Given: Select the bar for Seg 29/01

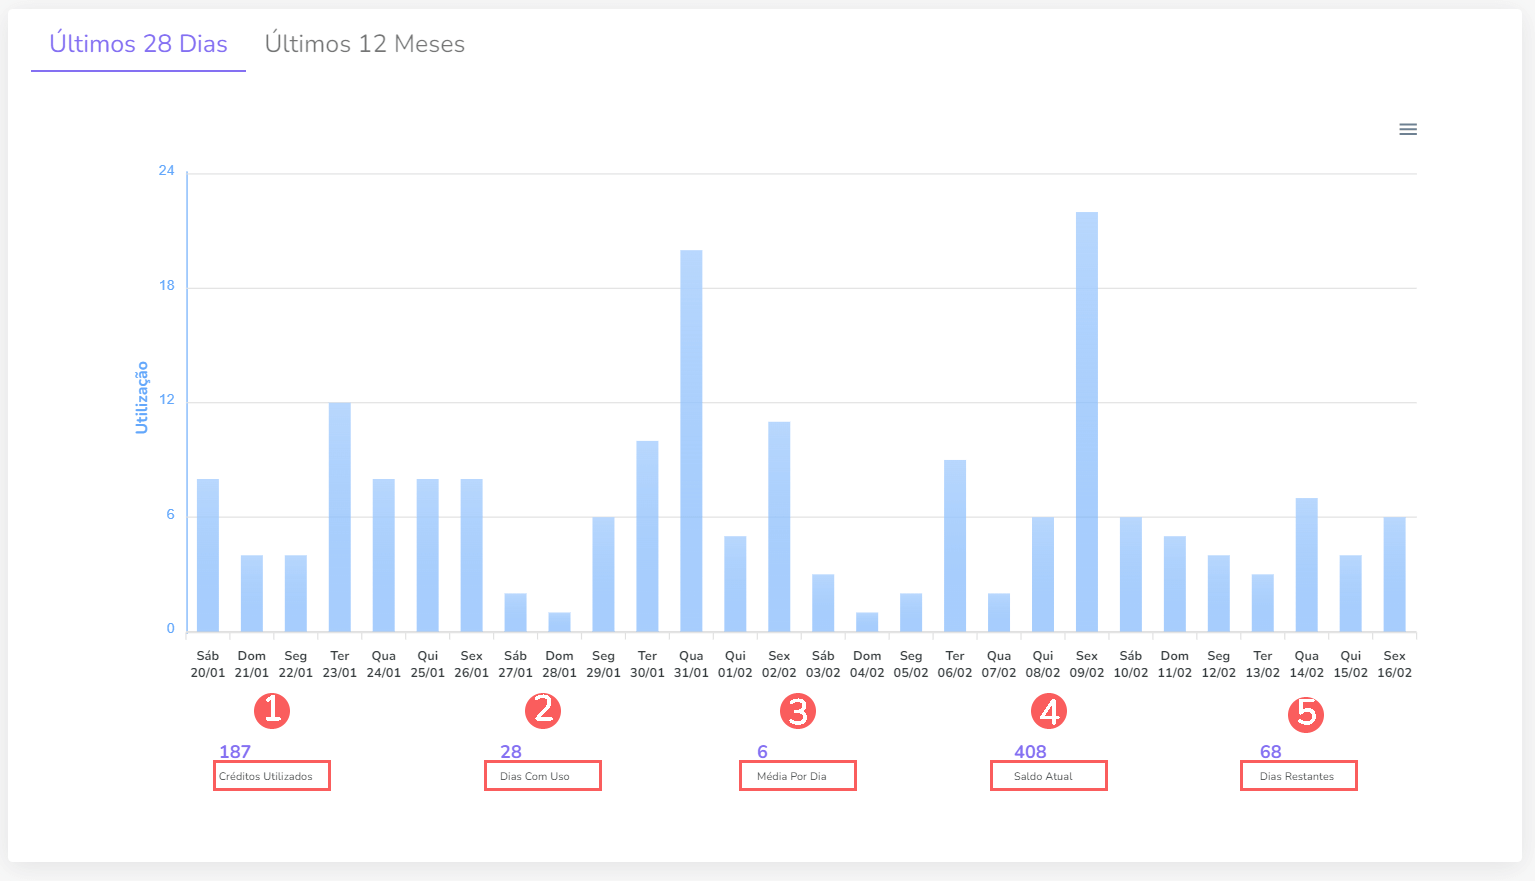Looking at the screenshot, I should click(x=603, y=574).
